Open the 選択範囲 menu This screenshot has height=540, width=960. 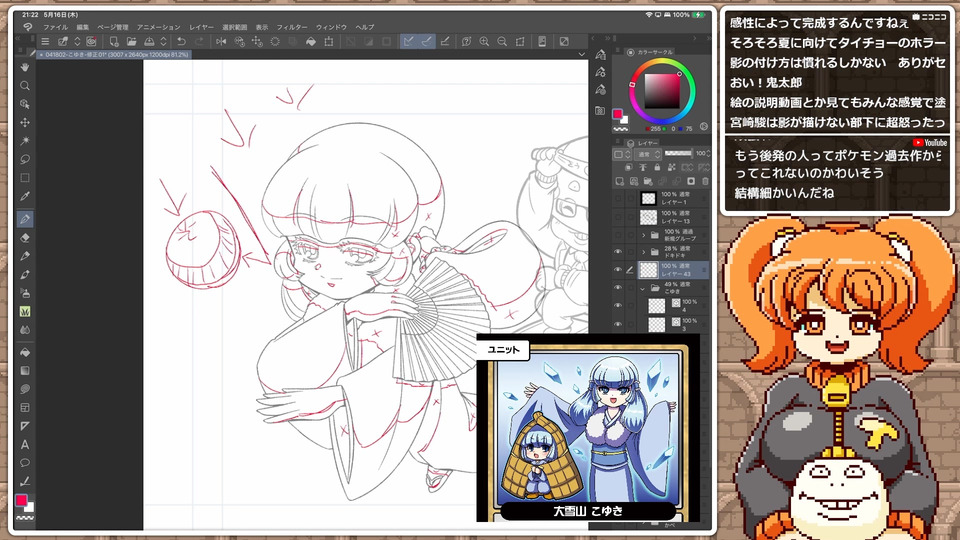(x=234, y=27)
